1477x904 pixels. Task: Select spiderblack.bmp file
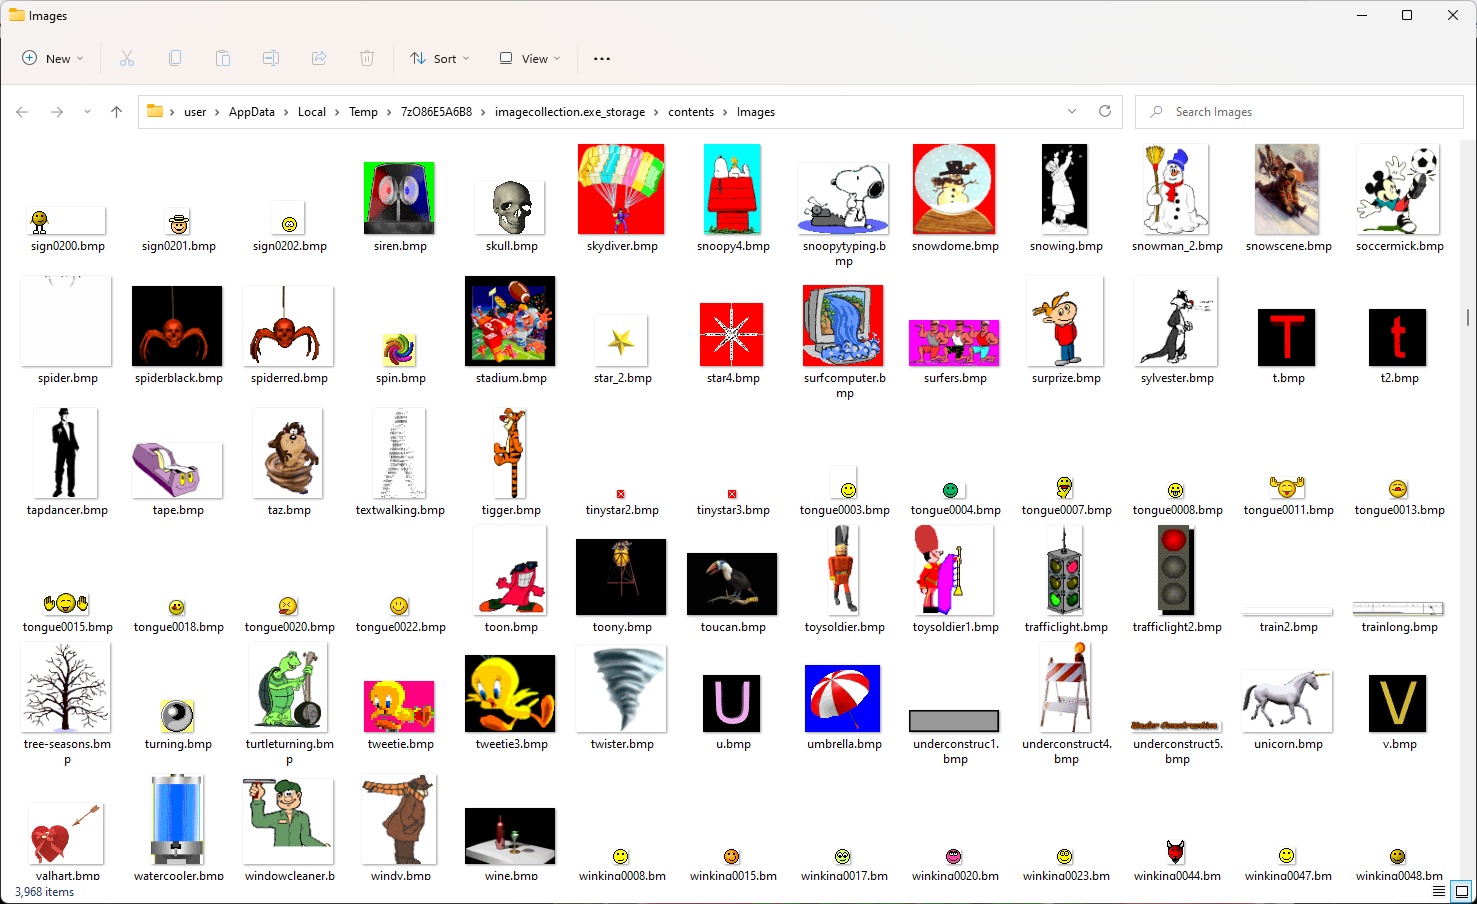(x=177, y=326)
